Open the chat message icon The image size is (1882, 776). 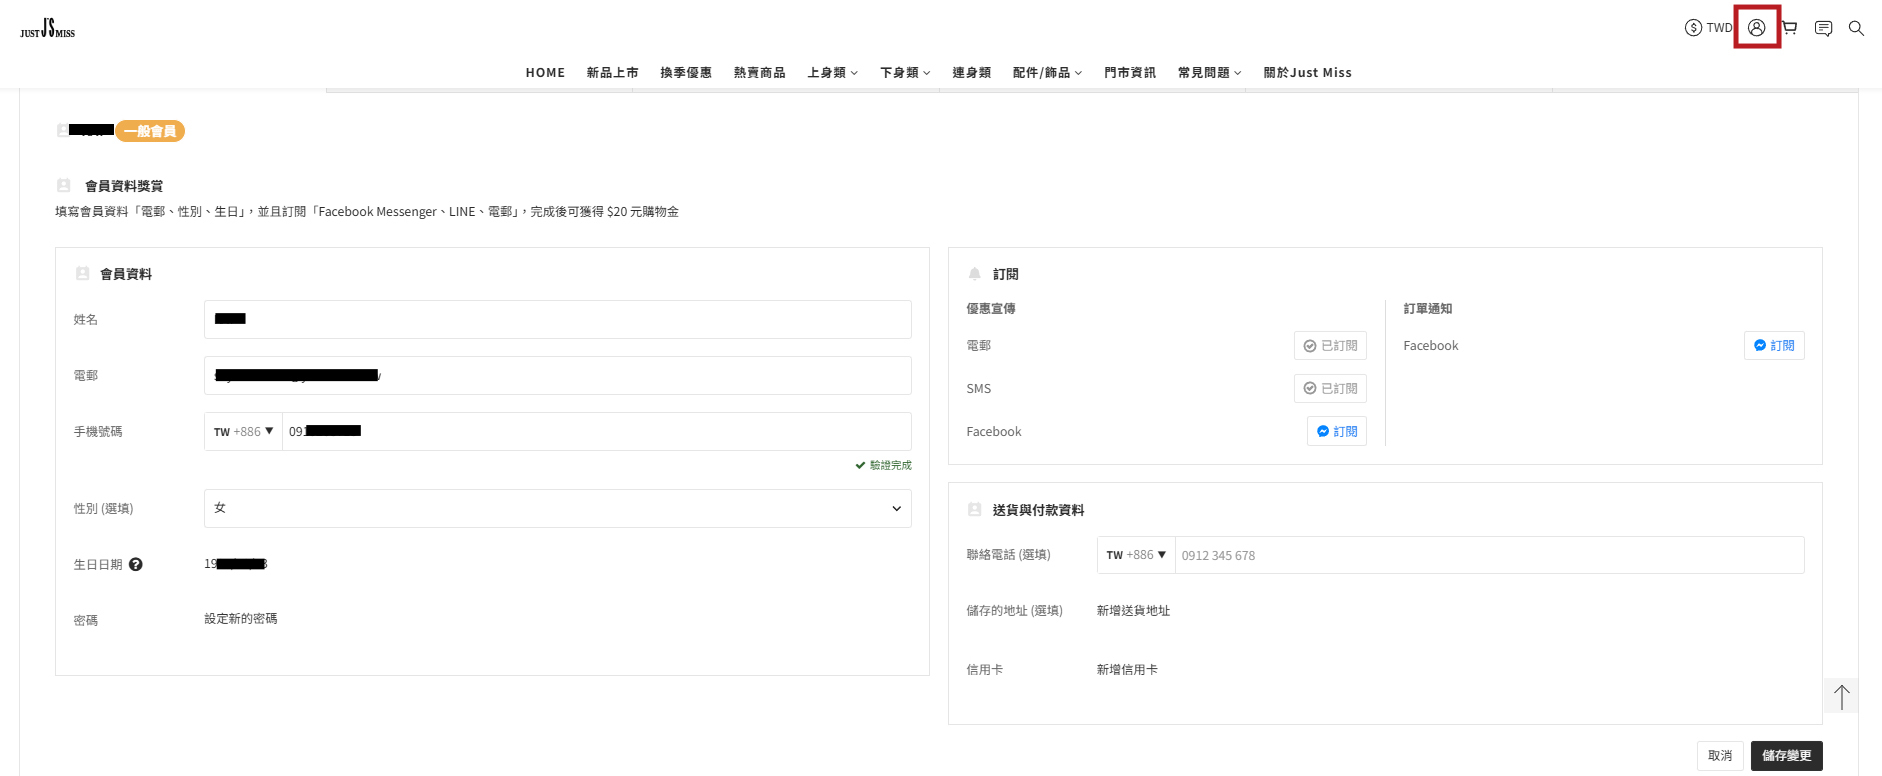tap(1823, 28)
